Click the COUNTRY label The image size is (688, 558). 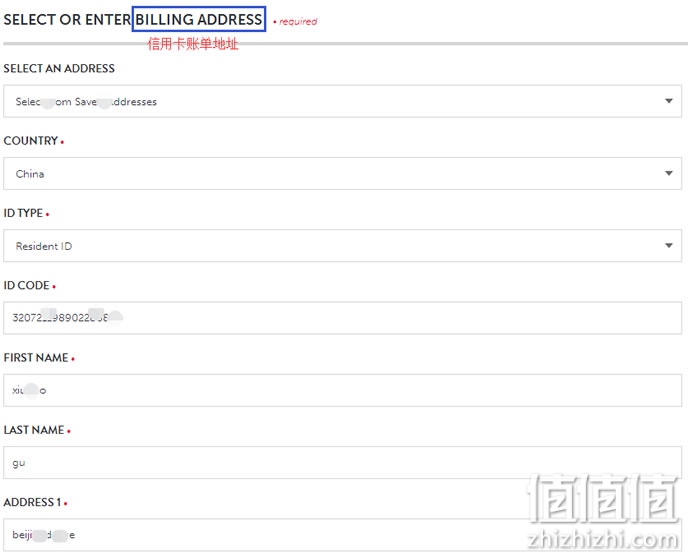point(31,141)
